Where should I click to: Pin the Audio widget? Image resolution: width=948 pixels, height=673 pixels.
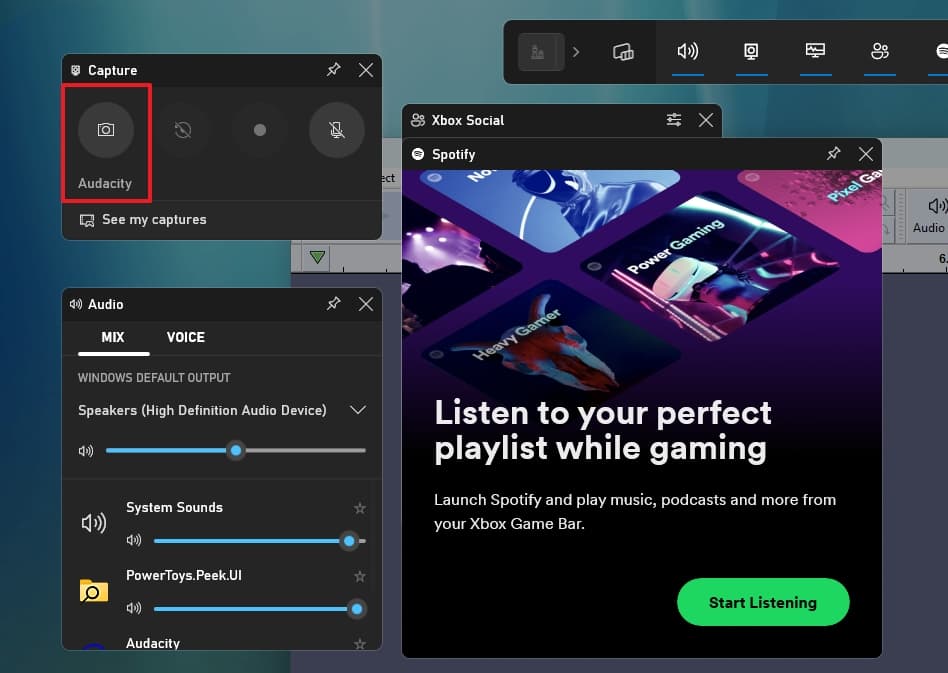(334, 304)
